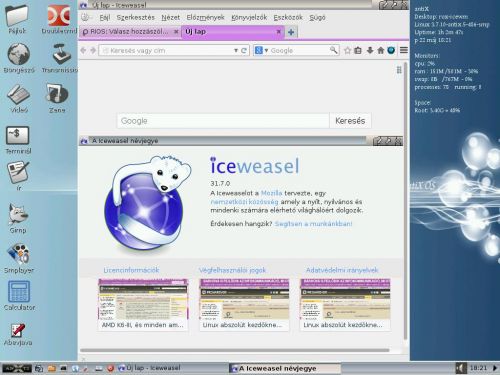Bookmark this page with the star icon
Screen dimensions: 500x375
tap(347, 50)
